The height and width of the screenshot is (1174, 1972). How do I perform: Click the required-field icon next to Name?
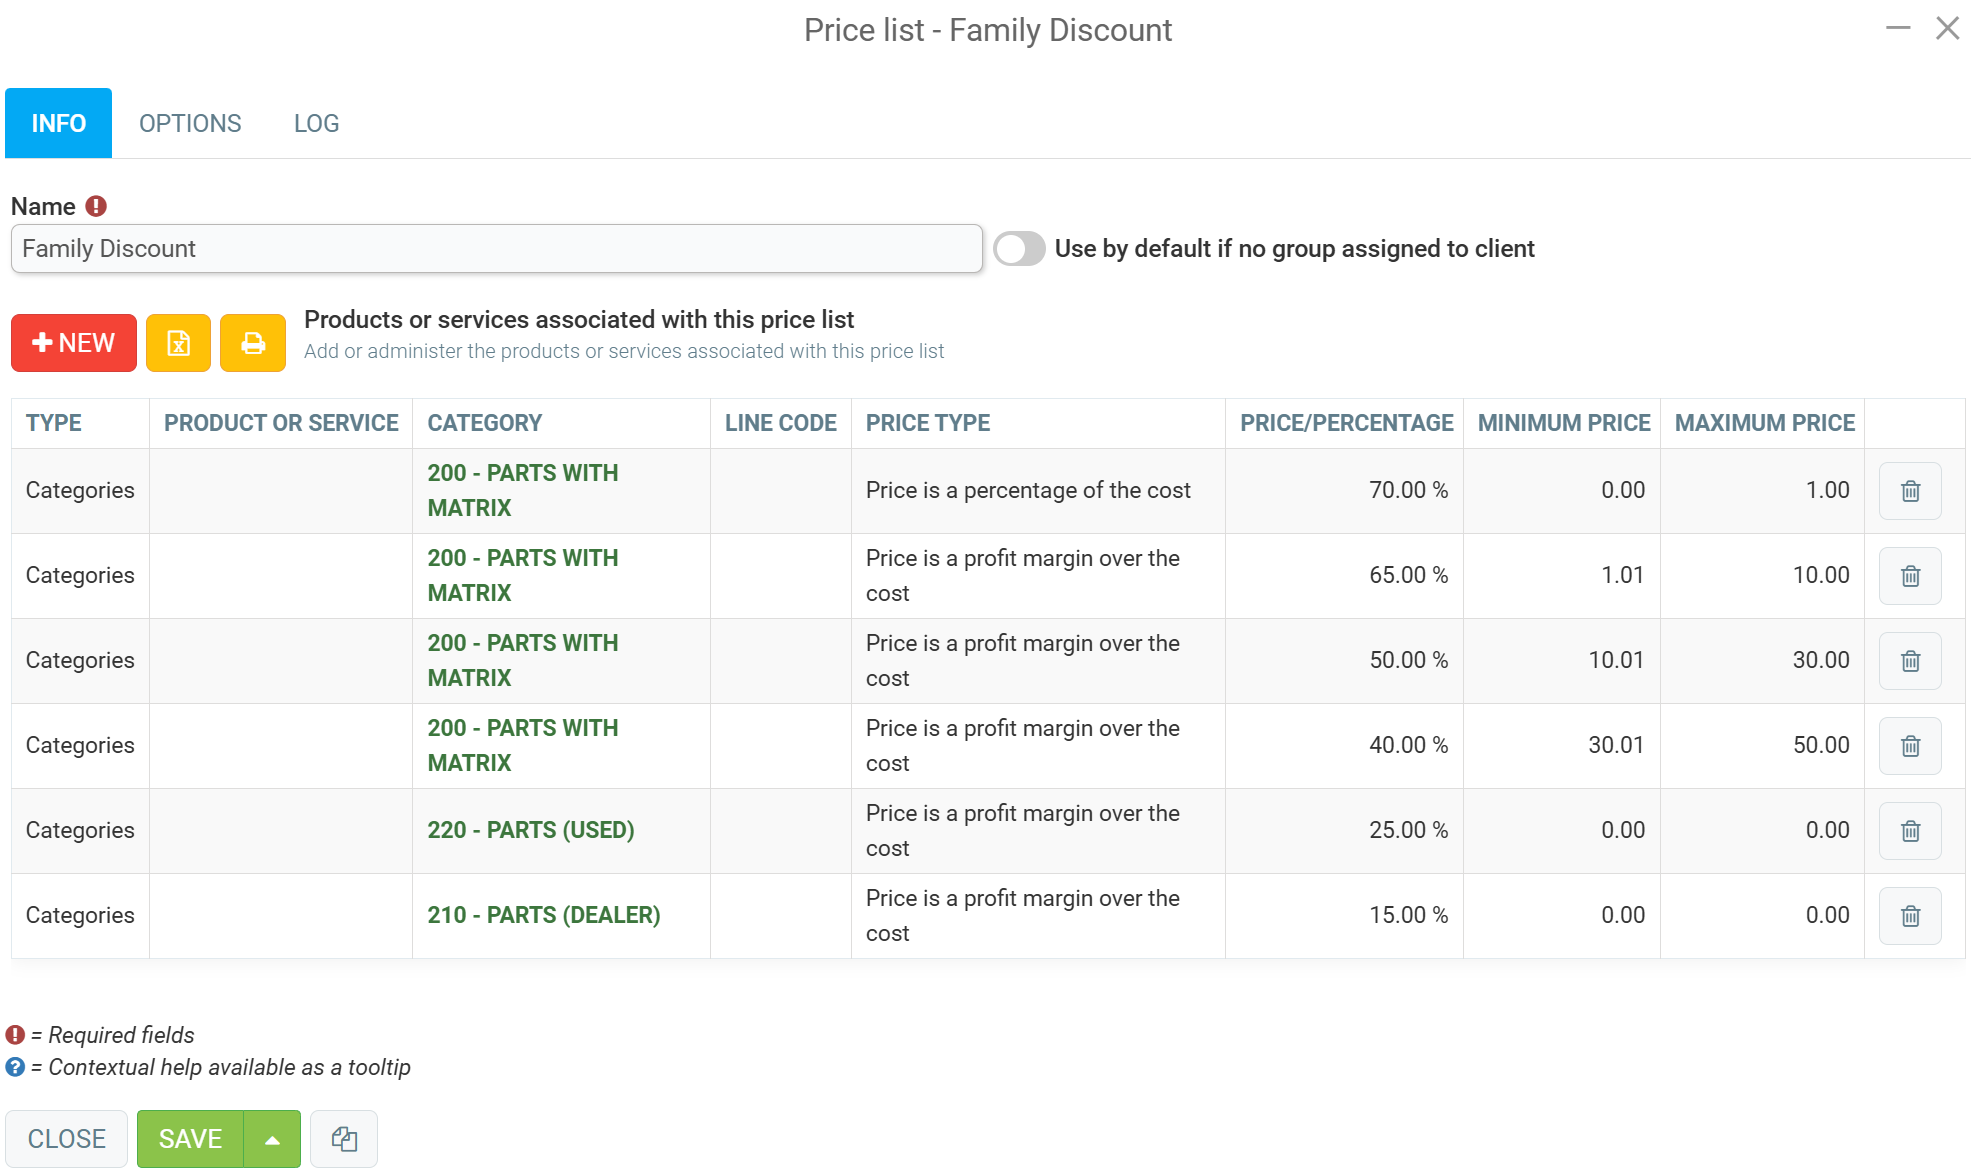pyautogui.click(x=96, y=206)
